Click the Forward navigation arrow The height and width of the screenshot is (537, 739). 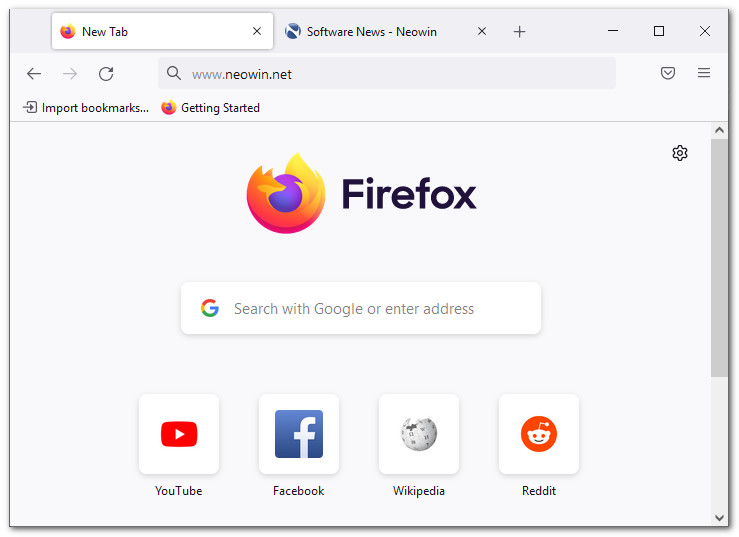[70, 73]
